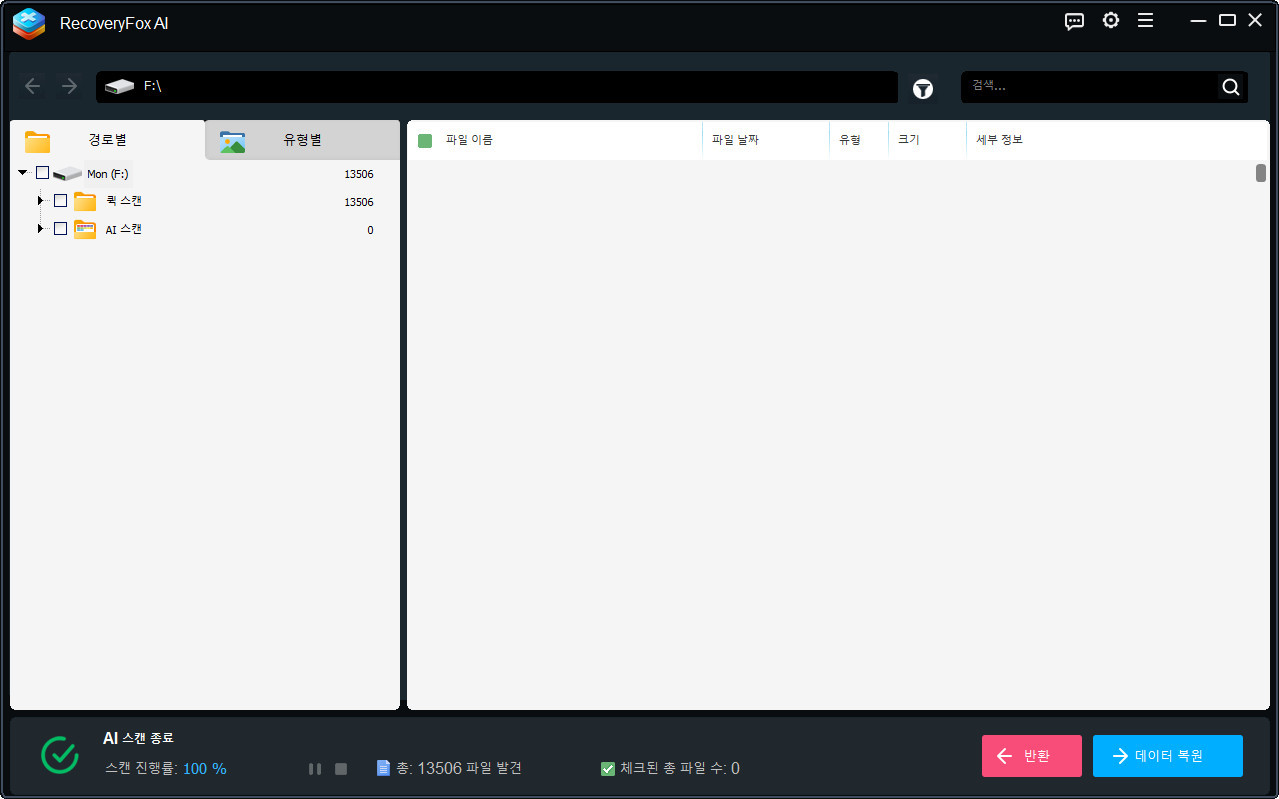Select the 경로별 tab

click(106, 140)
